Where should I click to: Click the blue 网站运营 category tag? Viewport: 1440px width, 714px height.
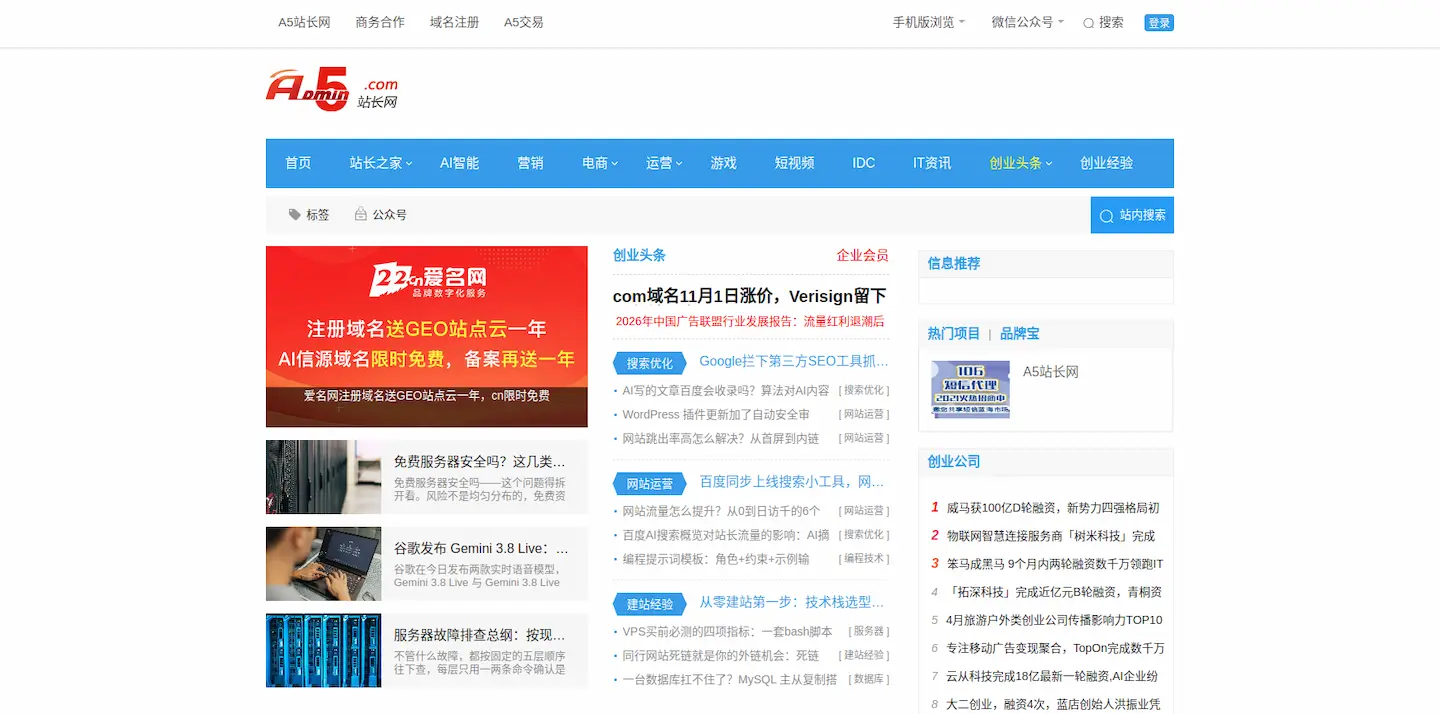pyautogui.click(x=649, y=484)
